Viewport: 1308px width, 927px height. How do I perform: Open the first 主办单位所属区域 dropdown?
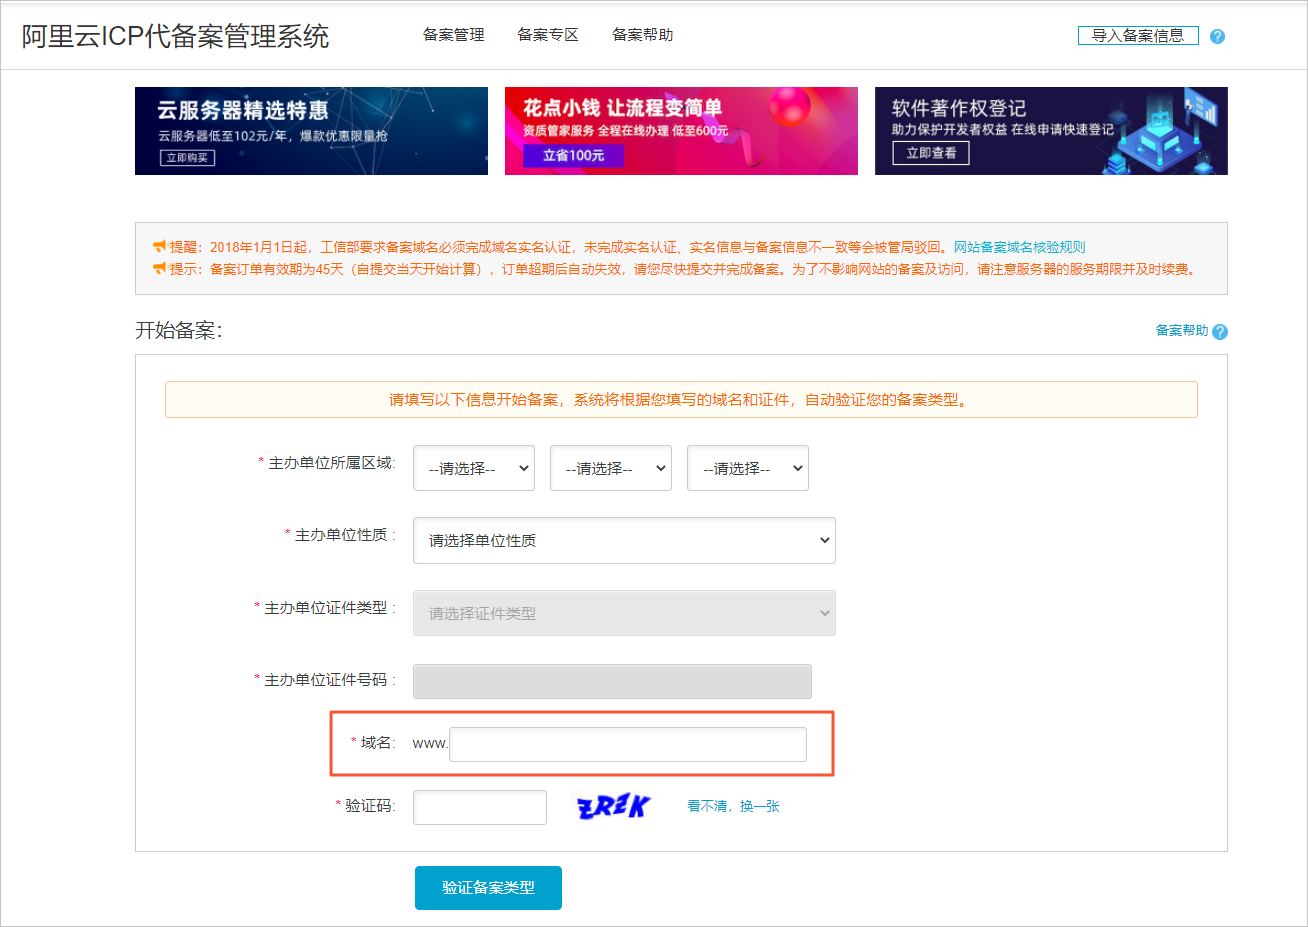pos(474,467)
